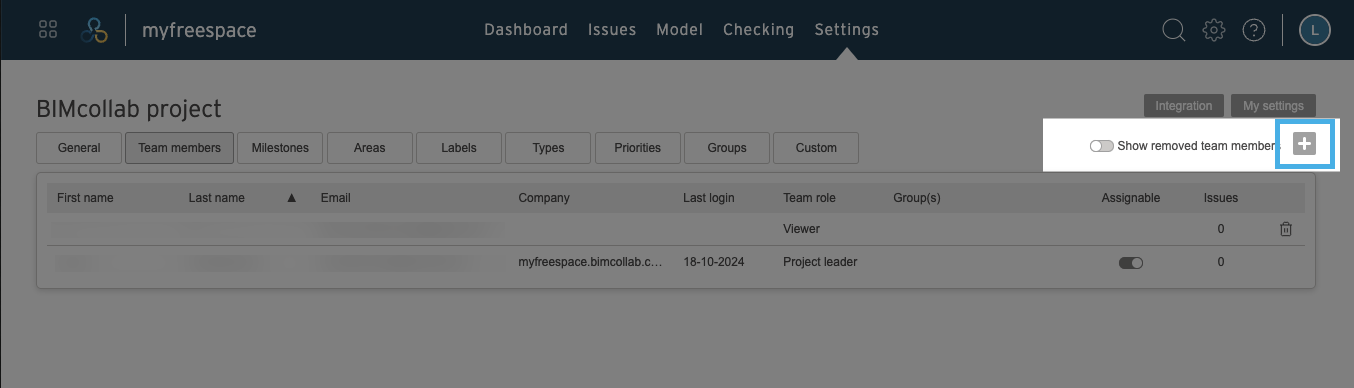This screenshot has width=1354, height=388.
Task: Sort the table by Team role header
Action: pyautogui.click(x=809, y=198)
